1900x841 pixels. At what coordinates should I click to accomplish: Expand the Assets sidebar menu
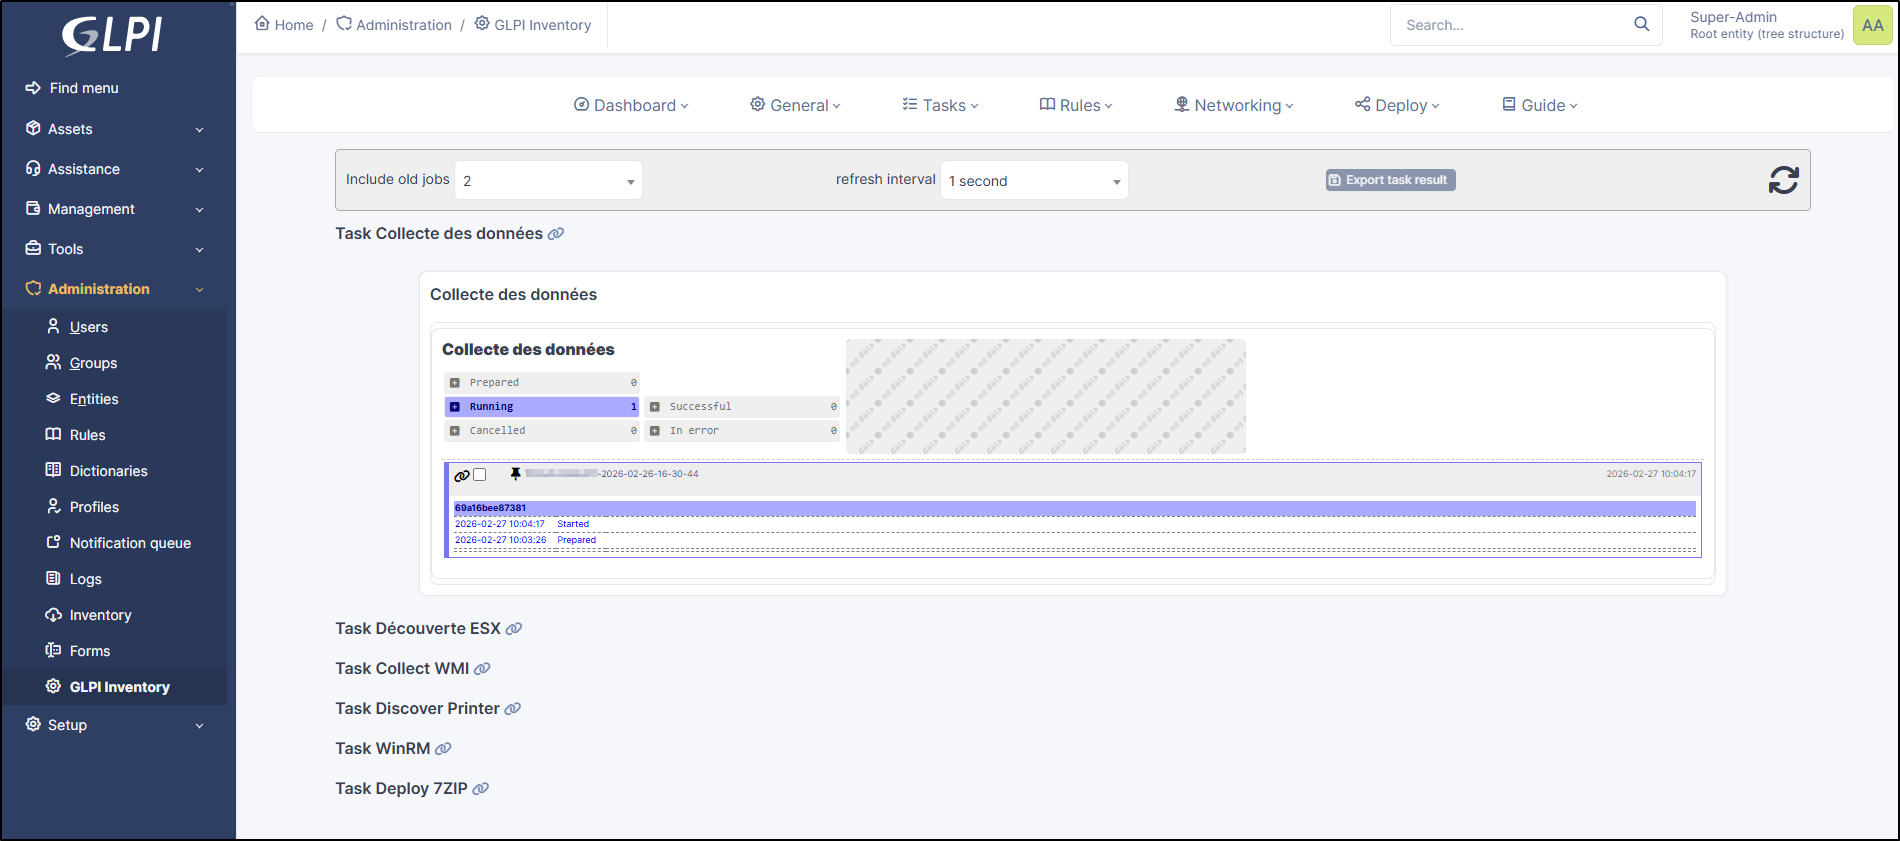[x=115, y=129]
